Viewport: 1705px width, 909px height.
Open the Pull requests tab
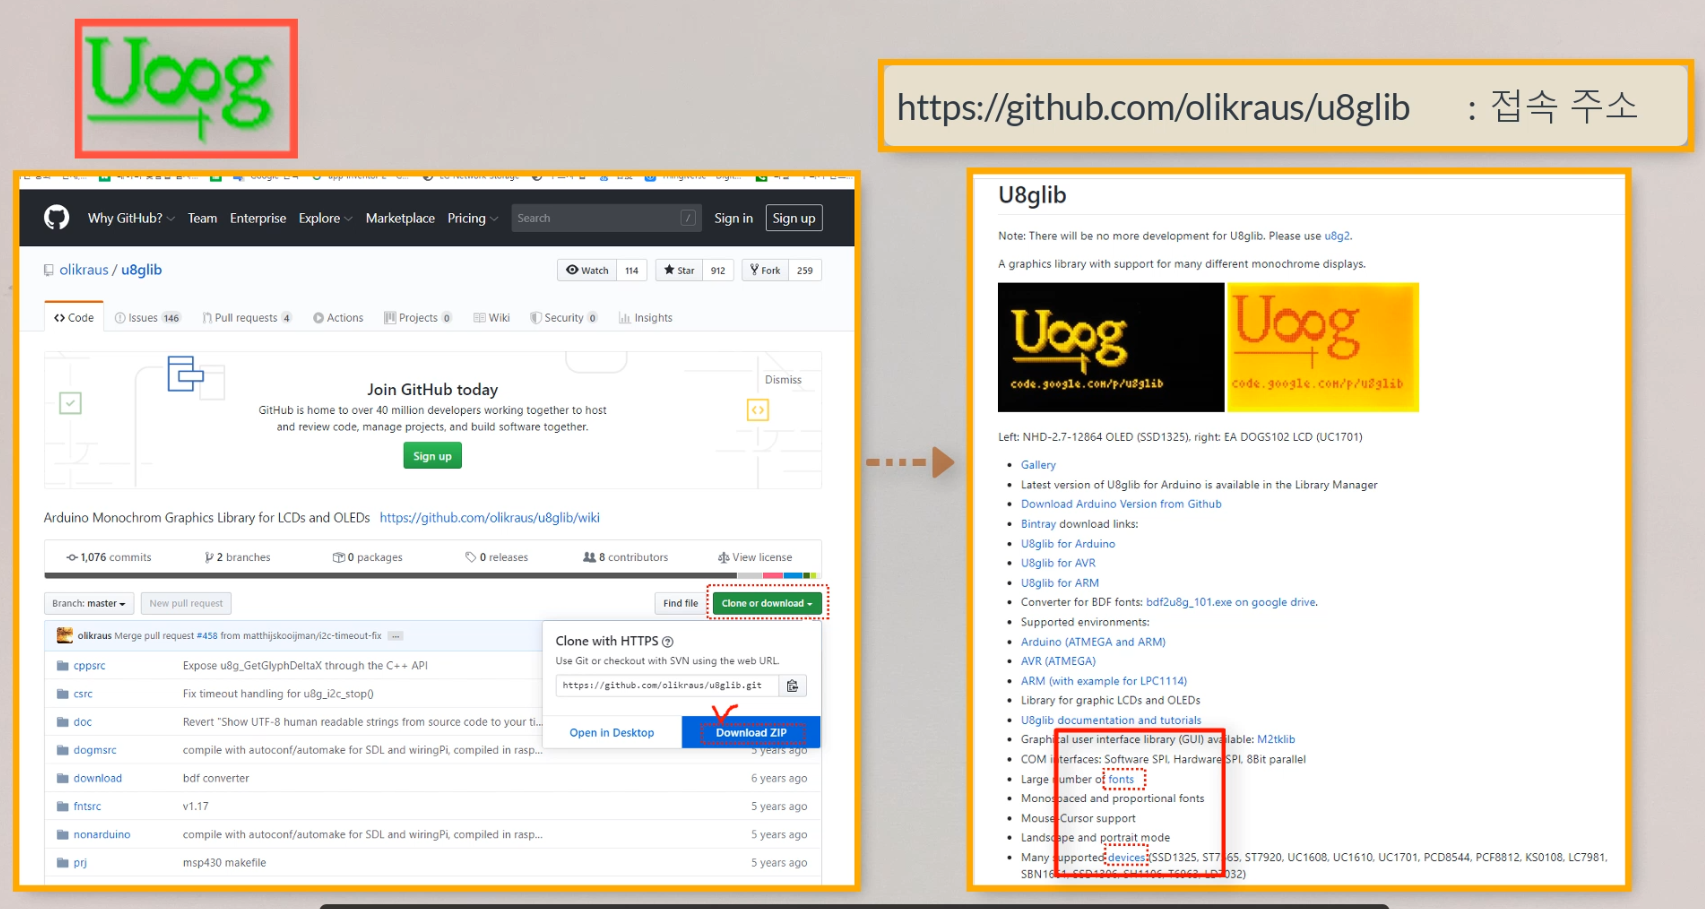pos(247,318)
